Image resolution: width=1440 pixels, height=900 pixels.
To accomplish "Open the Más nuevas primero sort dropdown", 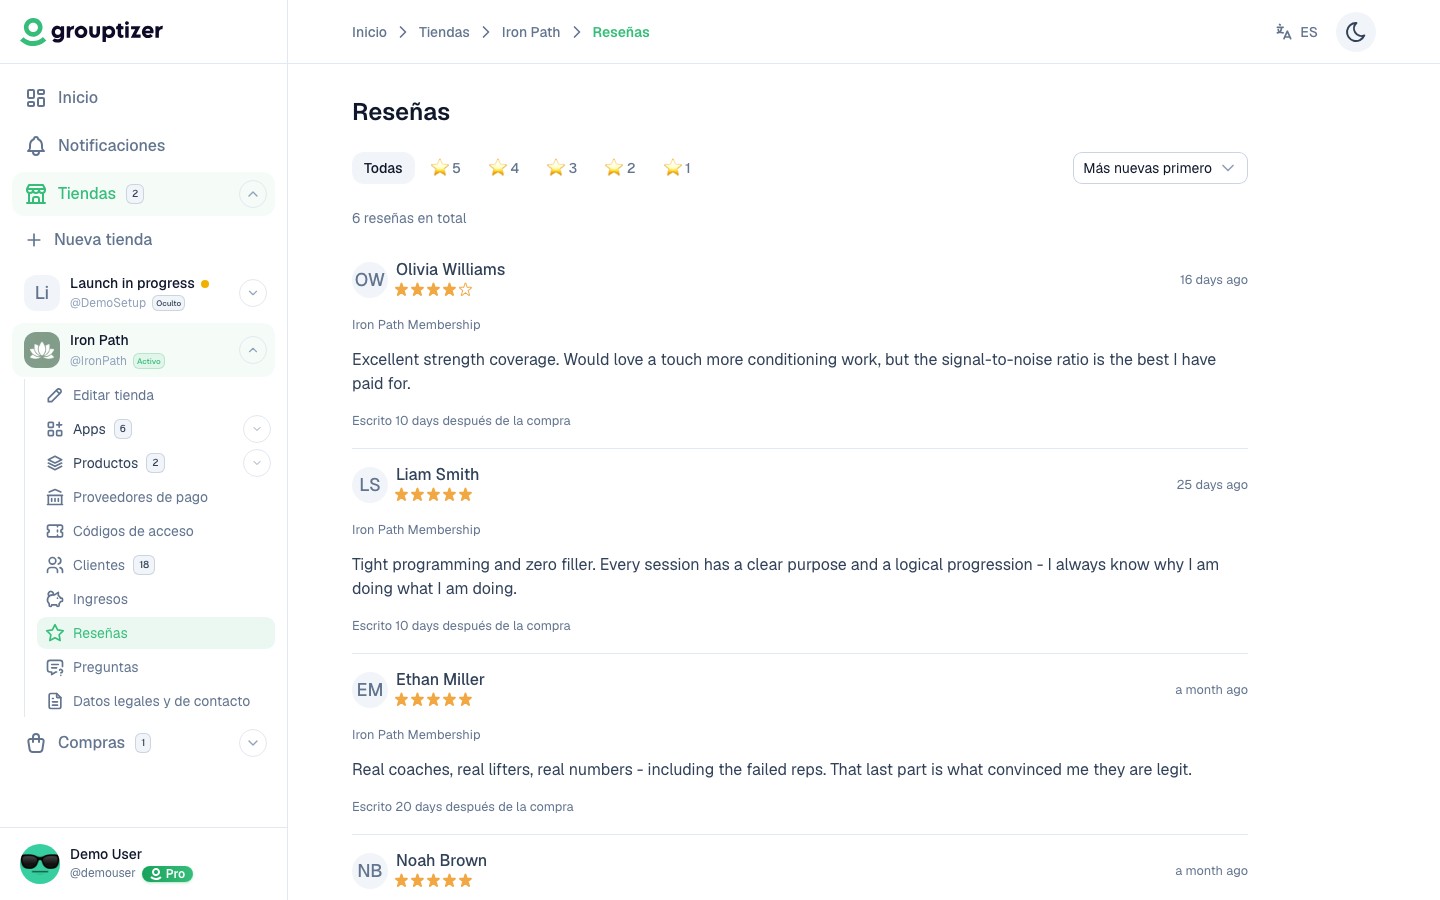I will (1160, 168).
